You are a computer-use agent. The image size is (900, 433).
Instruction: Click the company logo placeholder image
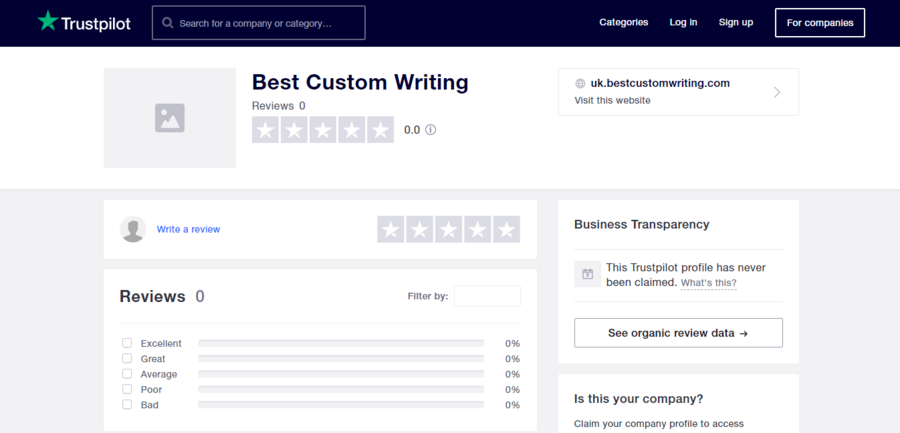(170, 118)
